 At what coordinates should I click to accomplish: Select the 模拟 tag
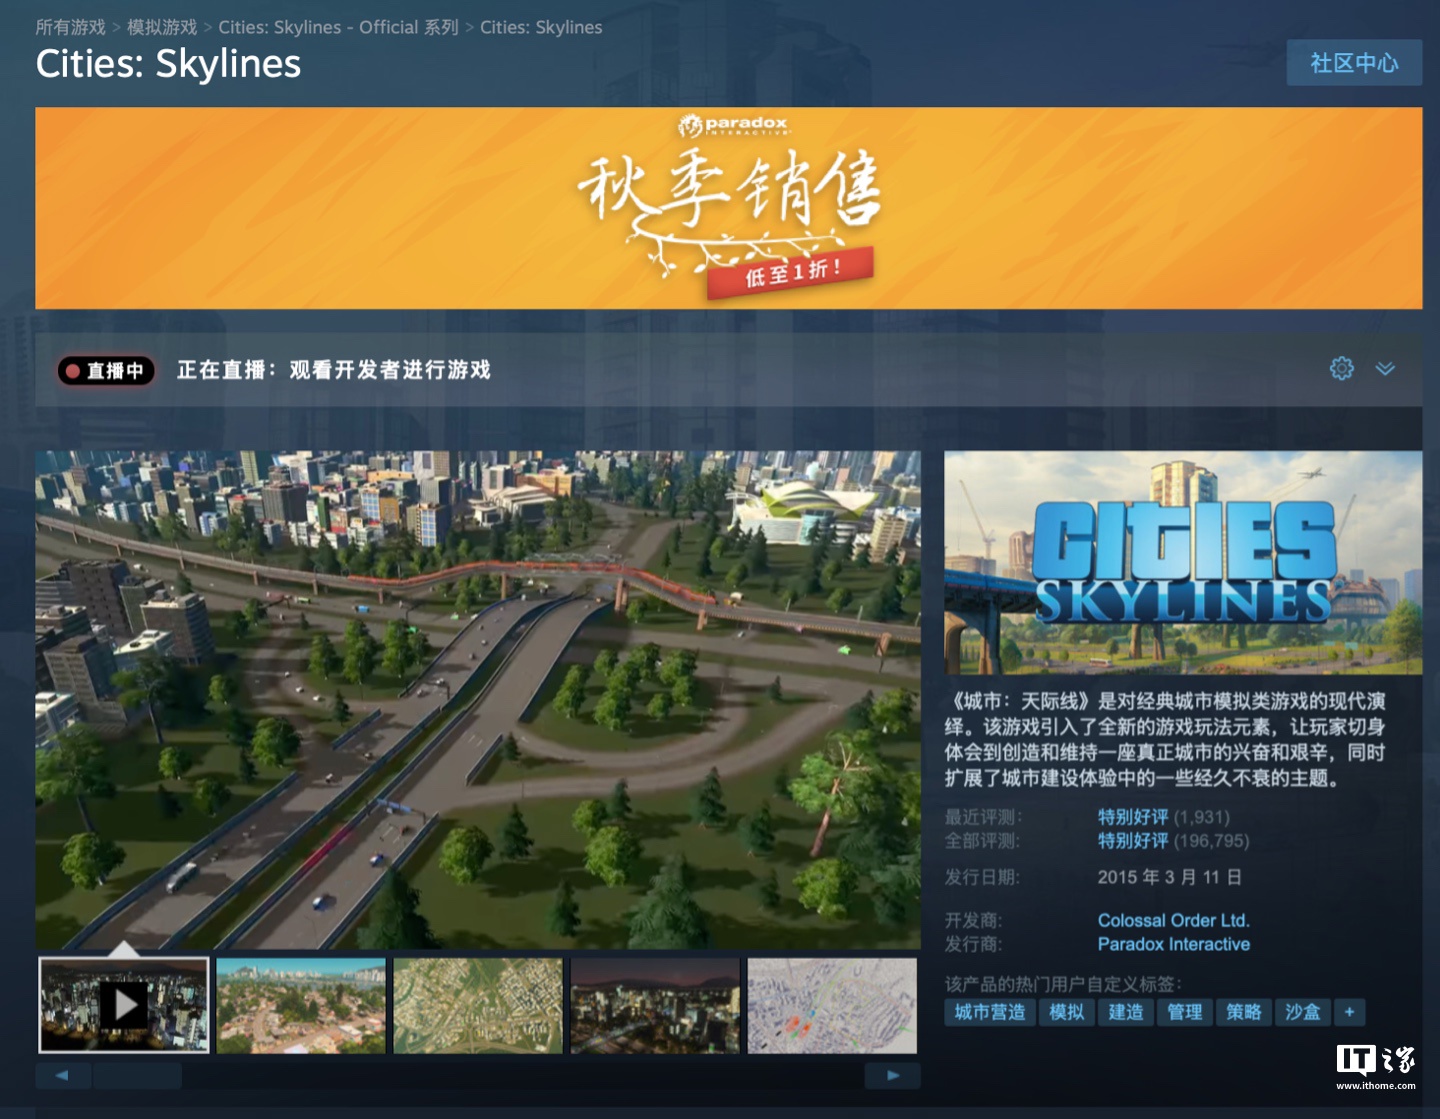(1067, 1012)
